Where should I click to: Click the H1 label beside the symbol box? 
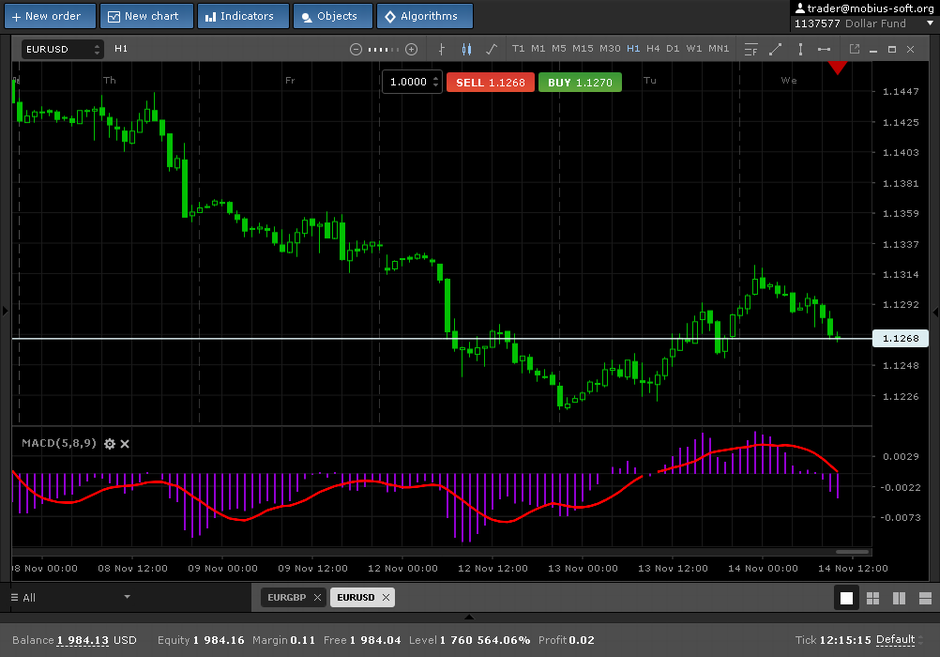[121, 49]
